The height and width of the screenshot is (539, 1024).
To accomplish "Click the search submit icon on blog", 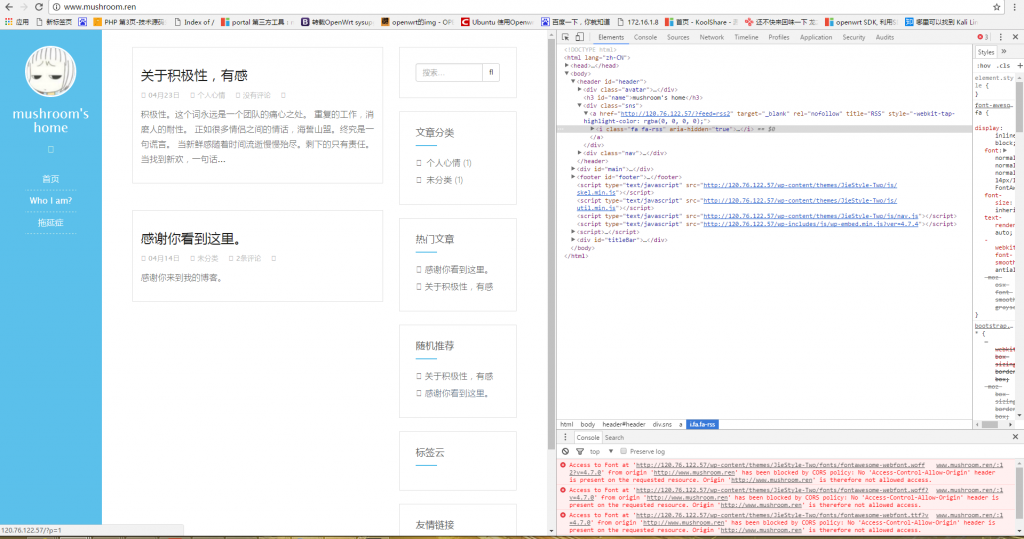I will 491,72.
